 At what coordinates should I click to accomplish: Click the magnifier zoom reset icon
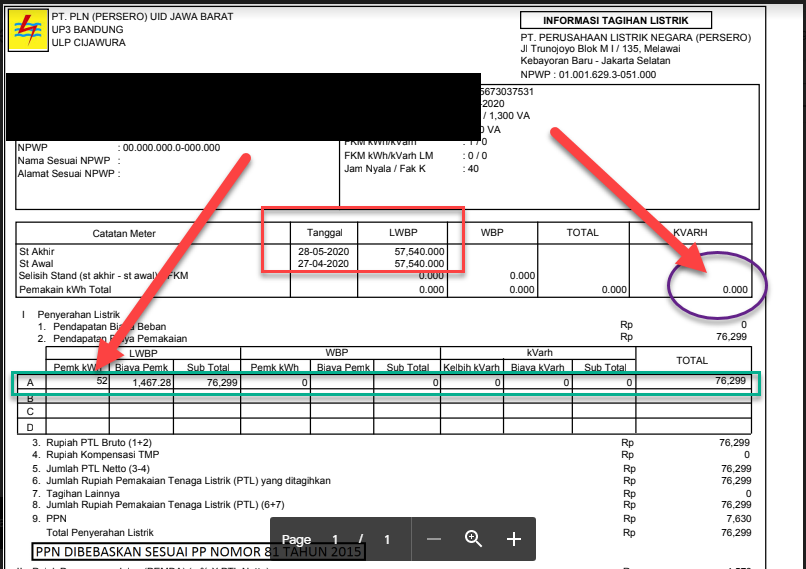[x=473, y=539]
